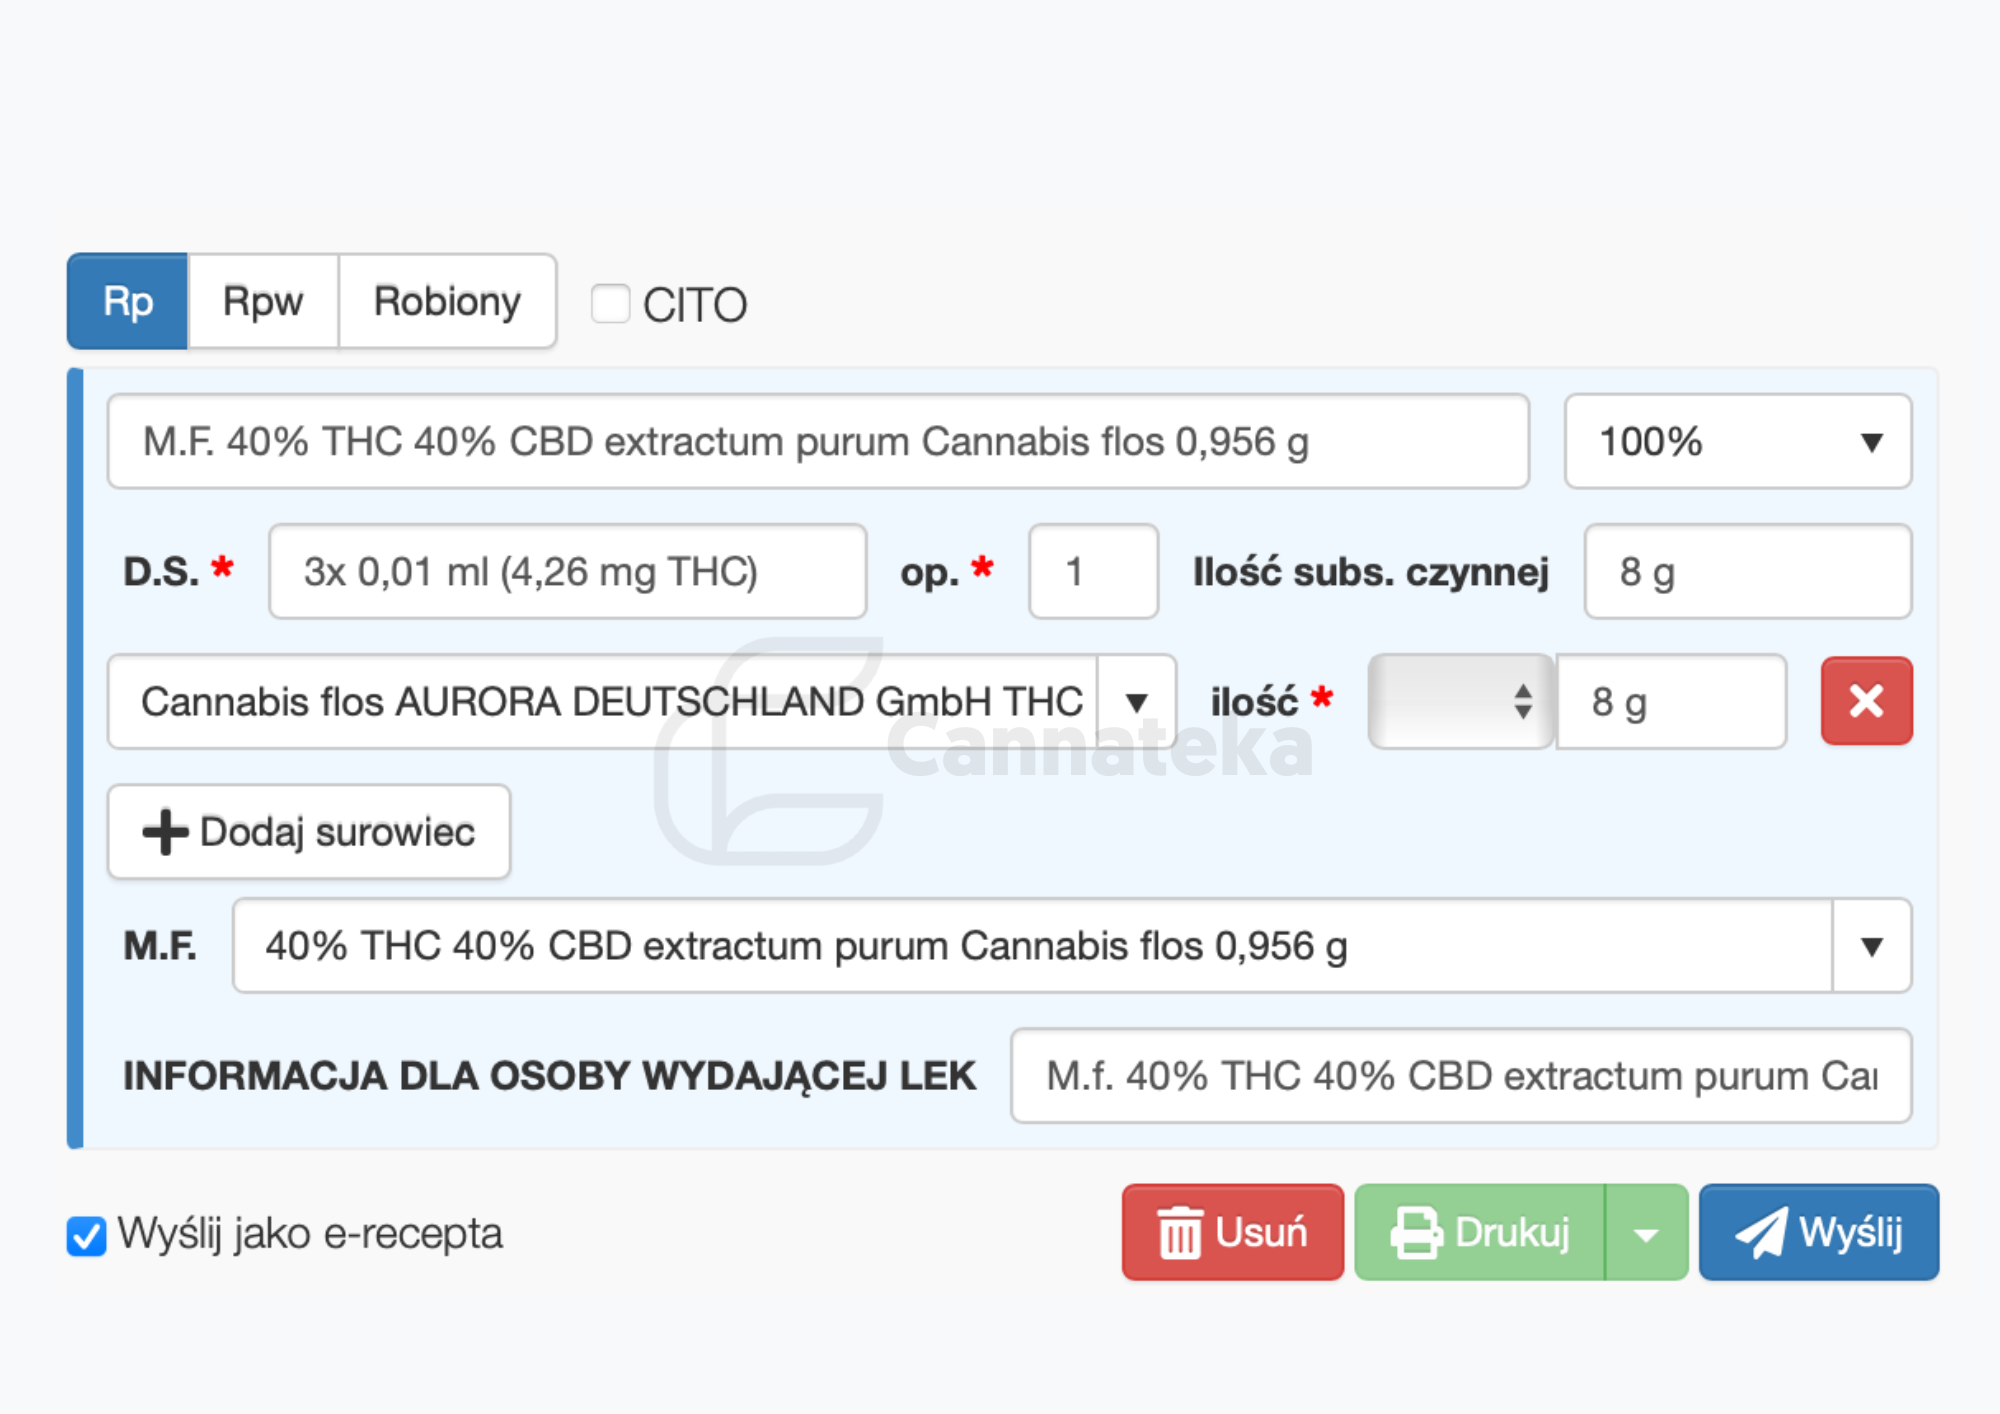Open the ilość unit selector
This screenshot has height=1414, width=2000.
1460,702
